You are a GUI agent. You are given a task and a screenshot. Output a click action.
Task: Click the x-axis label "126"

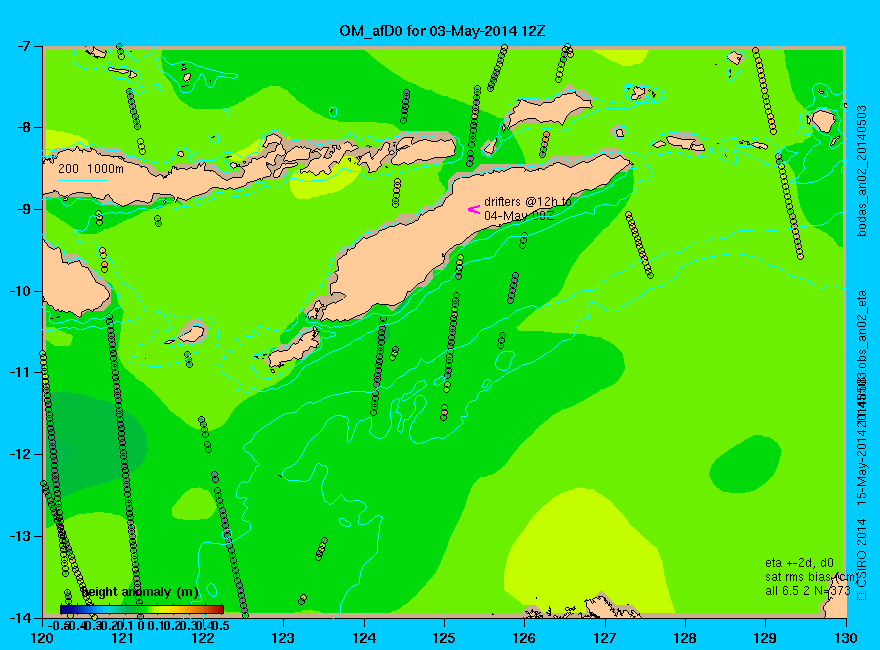525,639
